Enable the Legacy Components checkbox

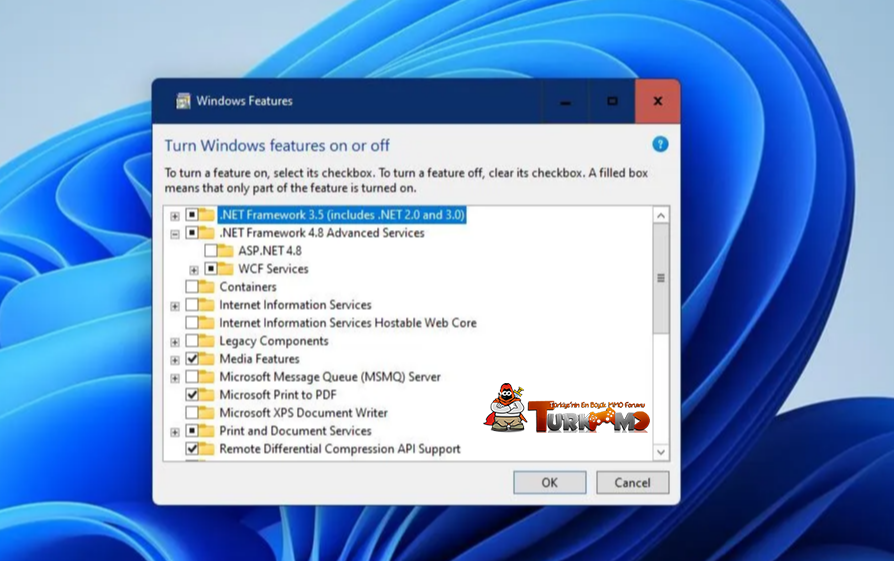coord(192,340)
